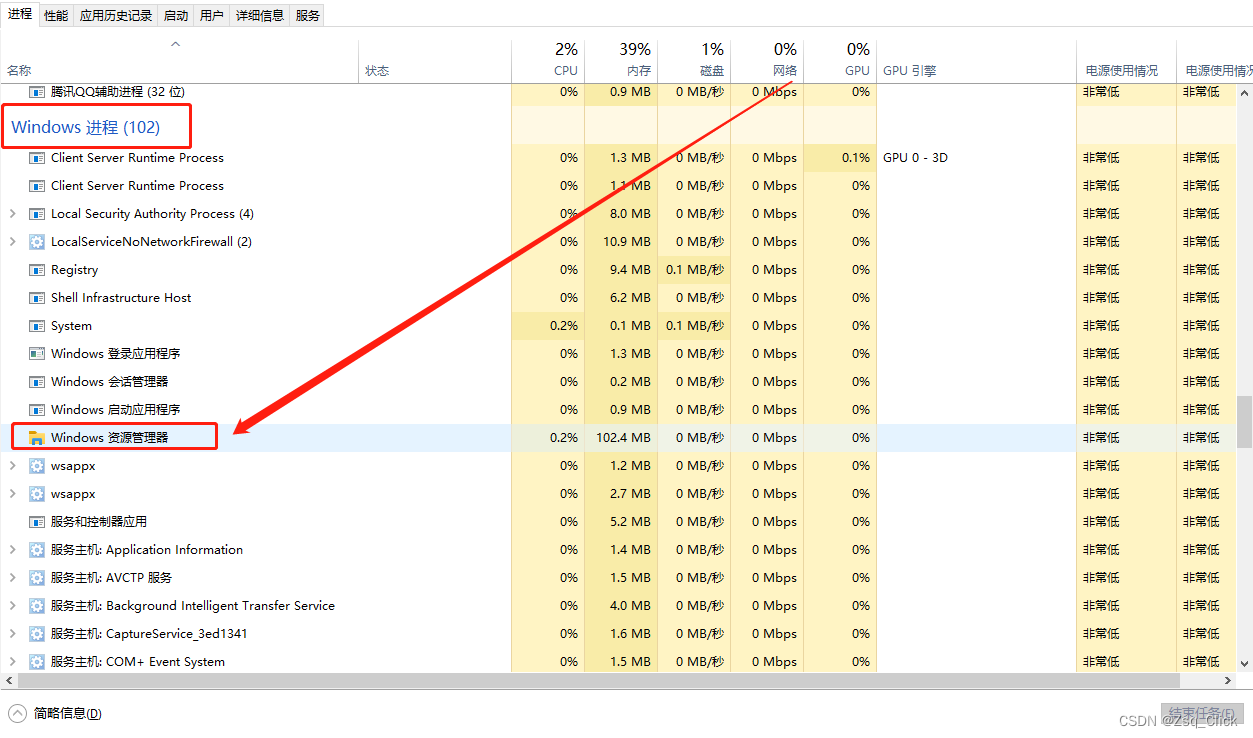Open the 服务 tab
1253x738 pixels.
pyautogui.click(x=308, y=15)
